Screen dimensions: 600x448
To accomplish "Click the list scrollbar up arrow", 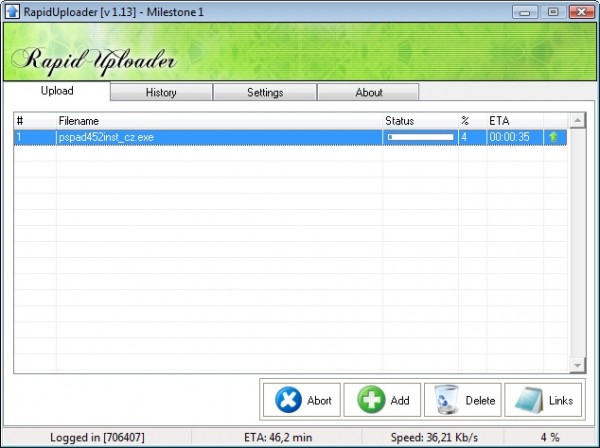I will (577, 121).
